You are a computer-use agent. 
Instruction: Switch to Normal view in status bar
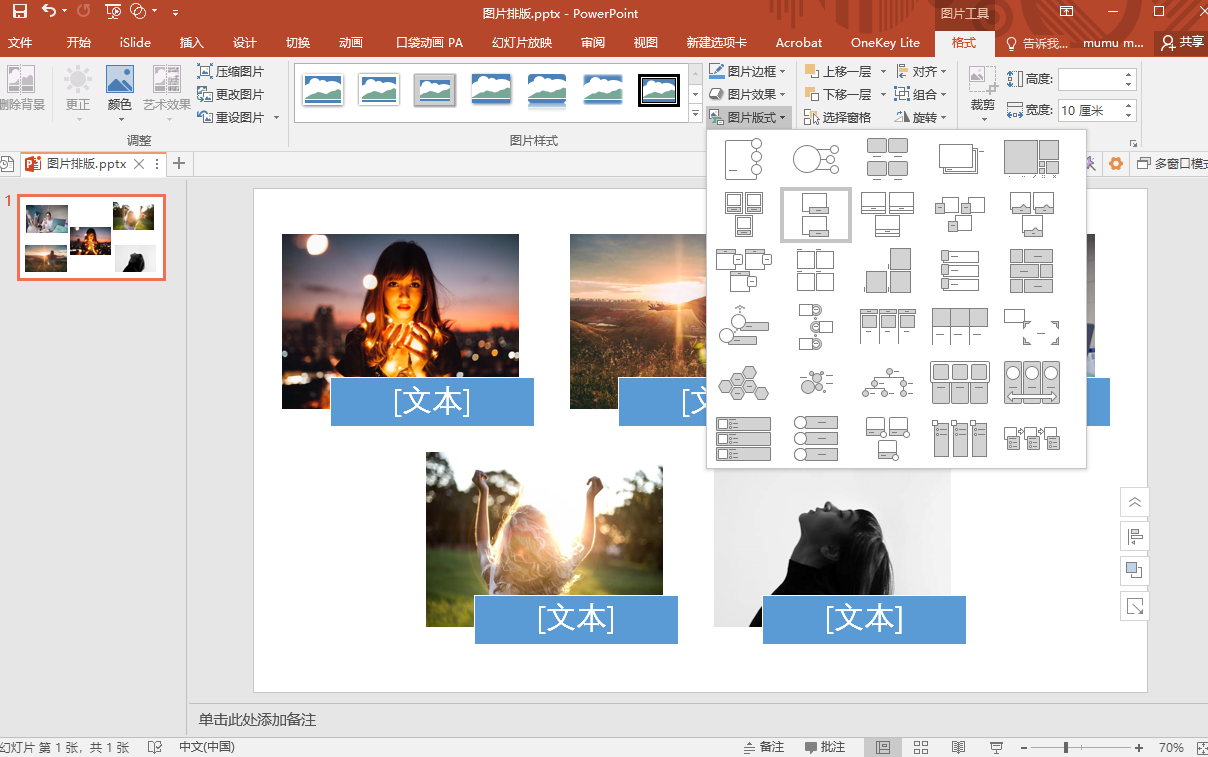tap(883, 747)
